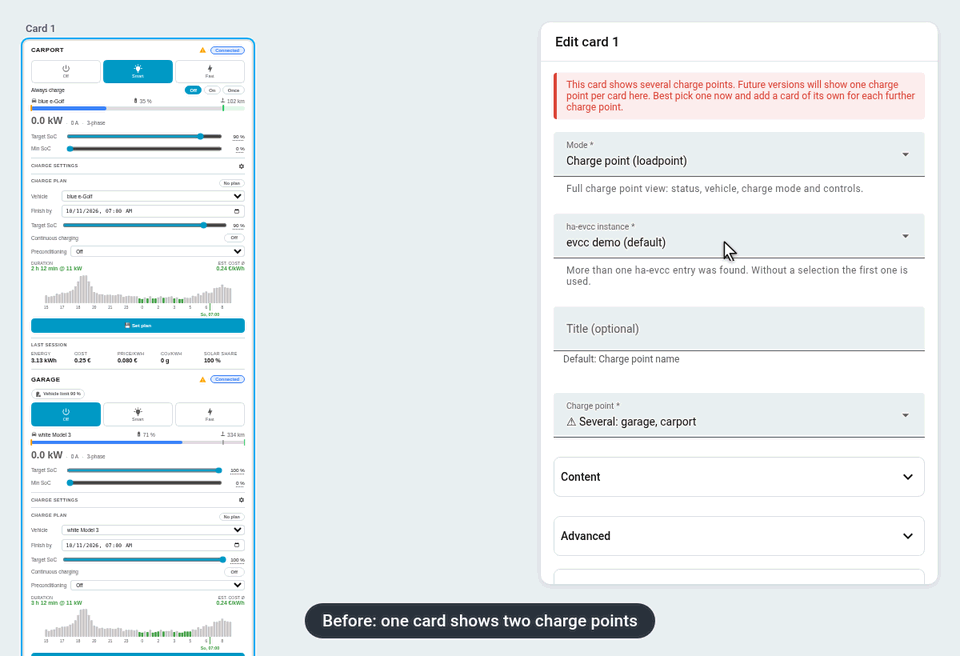960x656 pixels.
Task: Open Carport charge settings gear
Action: [241, 166]
